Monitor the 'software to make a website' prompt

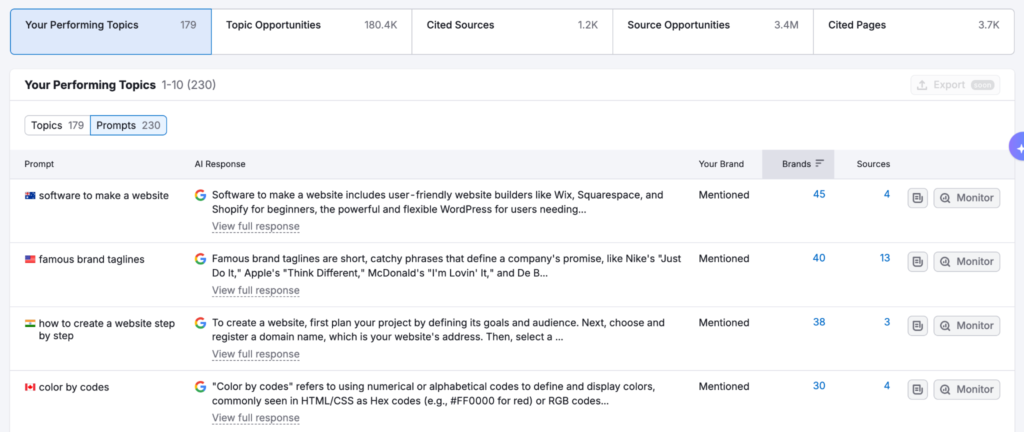point(966,198)
